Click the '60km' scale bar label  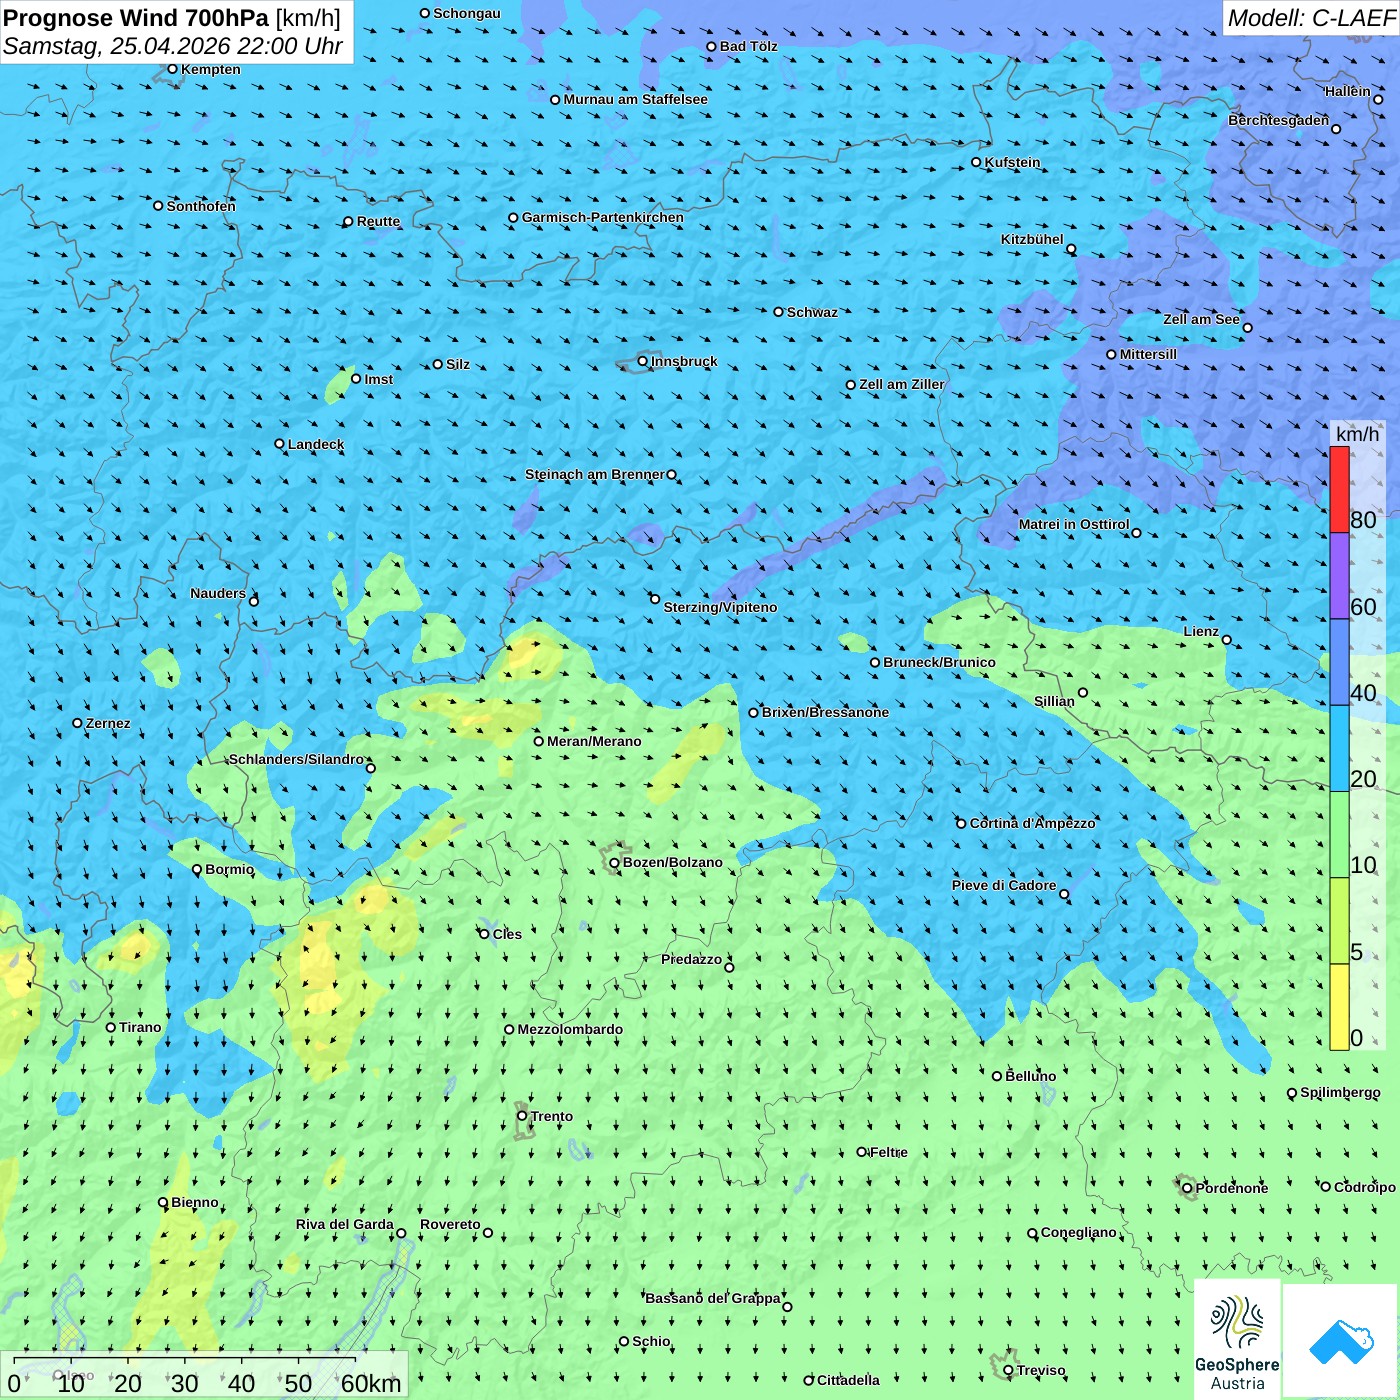pyautogui.click(x=371, y=1383)
